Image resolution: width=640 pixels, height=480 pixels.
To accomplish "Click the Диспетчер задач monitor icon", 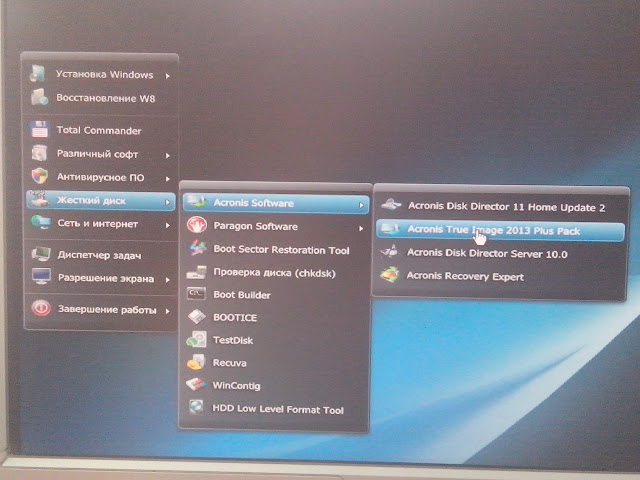I will (41, 254).
